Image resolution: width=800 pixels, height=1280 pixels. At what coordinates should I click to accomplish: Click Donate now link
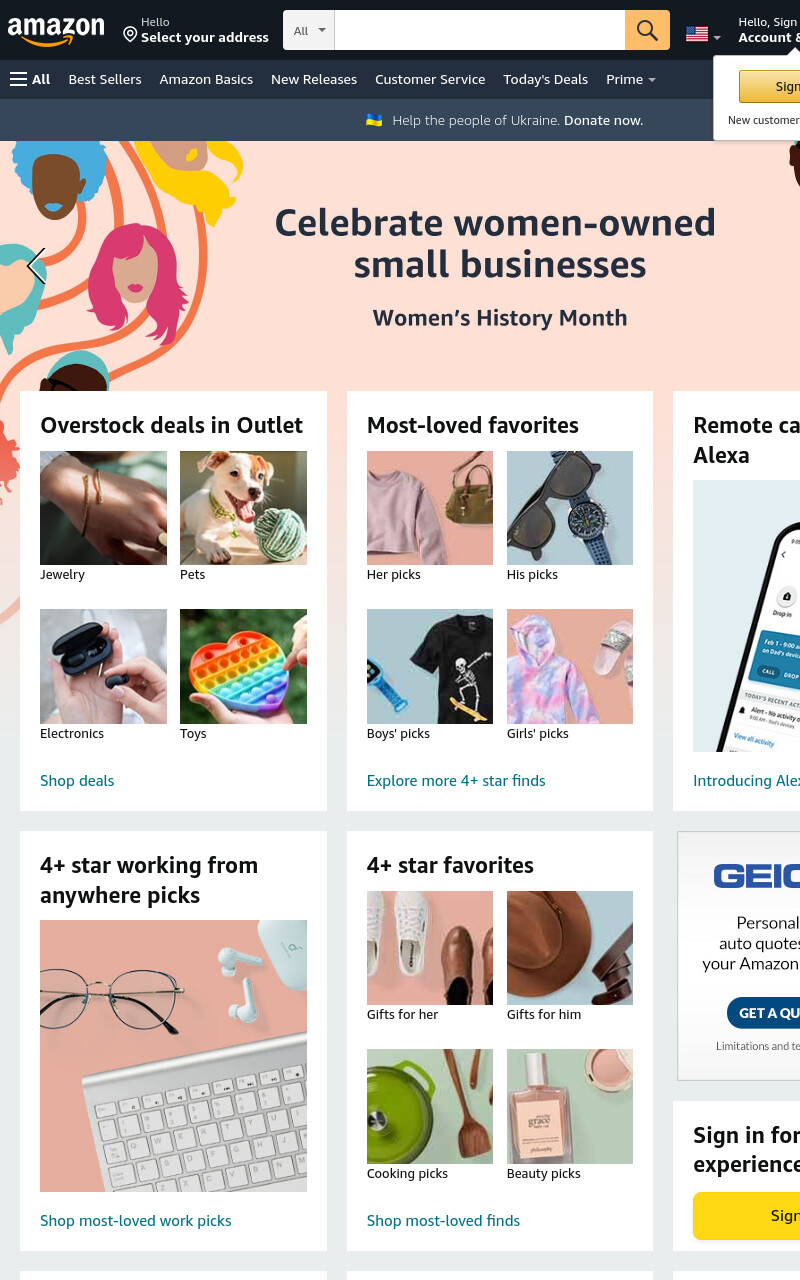pyautogui.click(x=603, y=120)
